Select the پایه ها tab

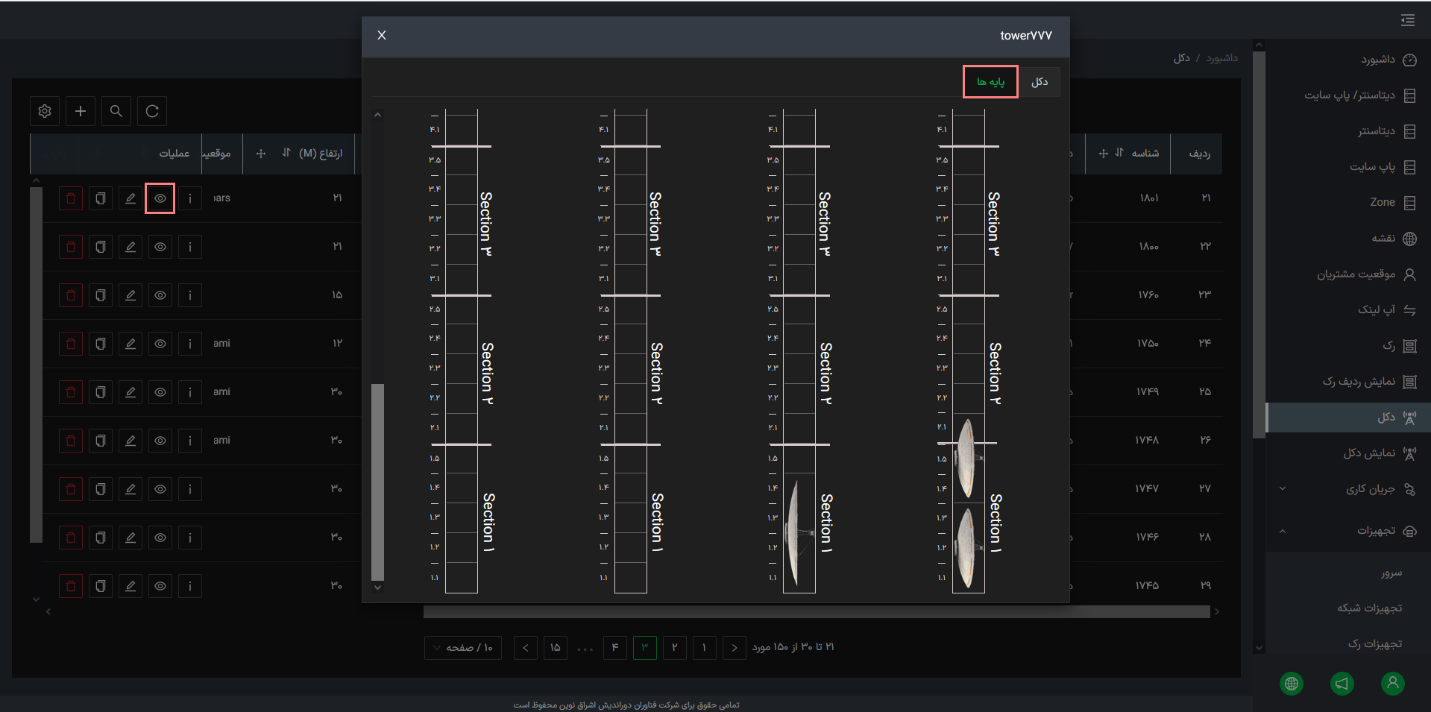(991, 82)
